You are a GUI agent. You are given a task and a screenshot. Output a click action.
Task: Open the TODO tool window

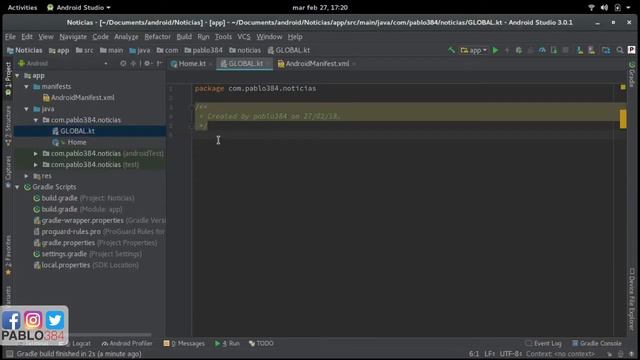(261, 344)
